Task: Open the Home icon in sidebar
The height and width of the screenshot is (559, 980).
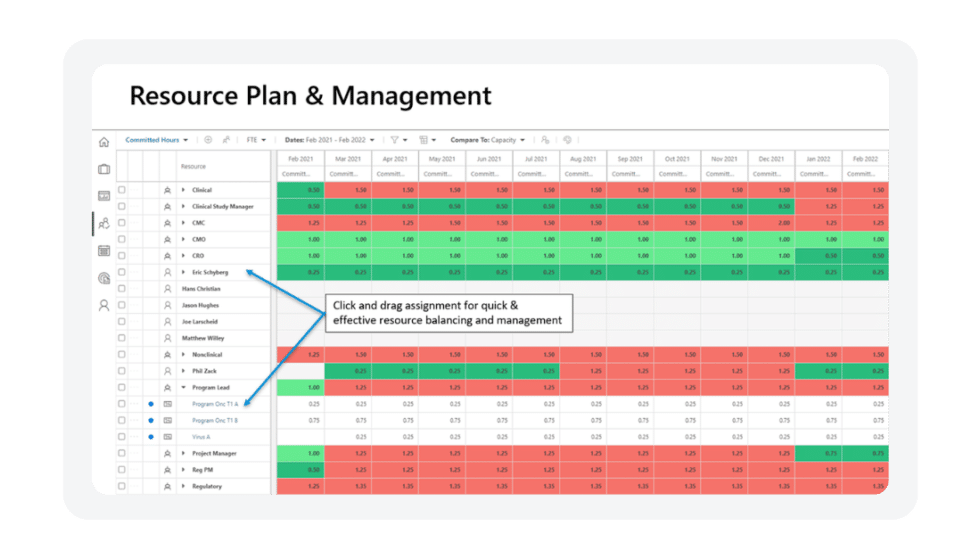Action: [104, 142]
